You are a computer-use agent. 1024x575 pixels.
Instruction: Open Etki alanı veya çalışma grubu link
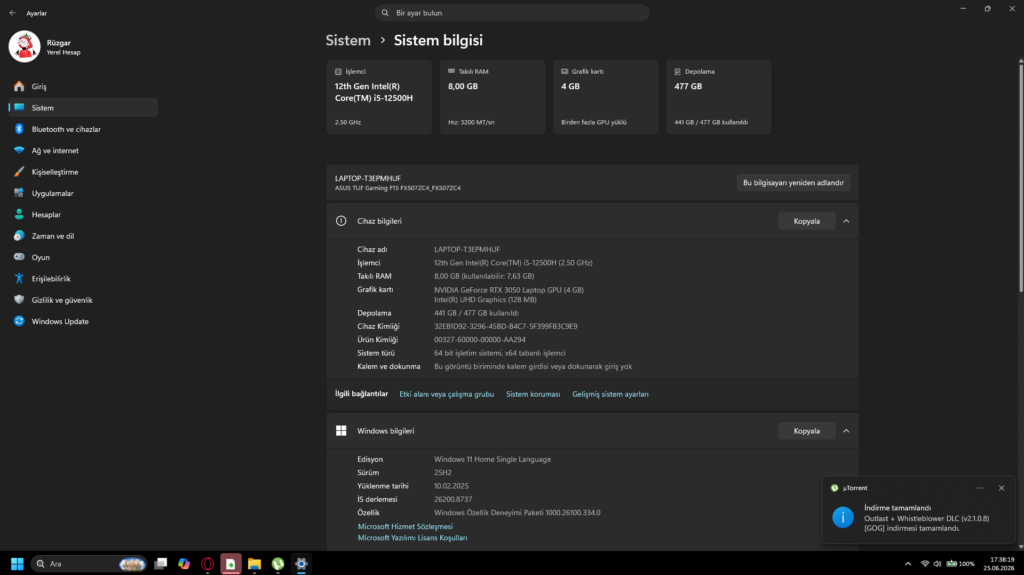point(447,394)
